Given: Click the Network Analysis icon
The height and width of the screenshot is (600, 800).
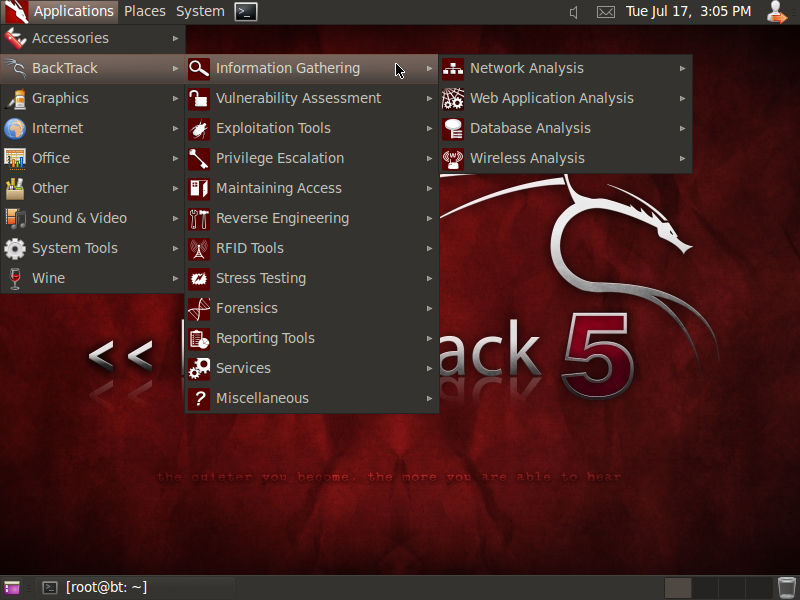Looking at the screenshot, I should pos(453,68).
